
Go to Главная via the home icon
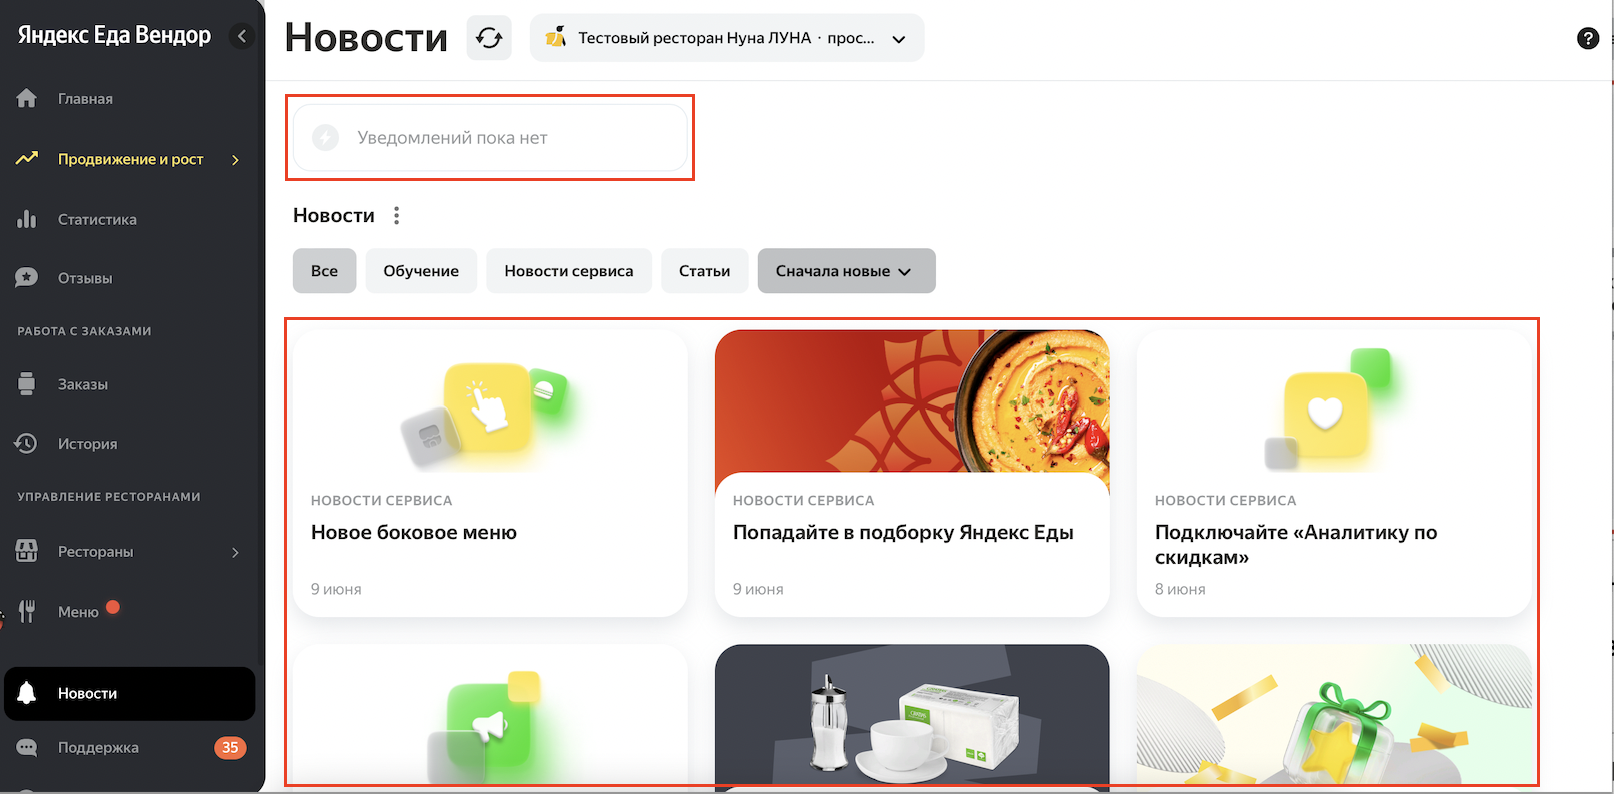point(27,98)
